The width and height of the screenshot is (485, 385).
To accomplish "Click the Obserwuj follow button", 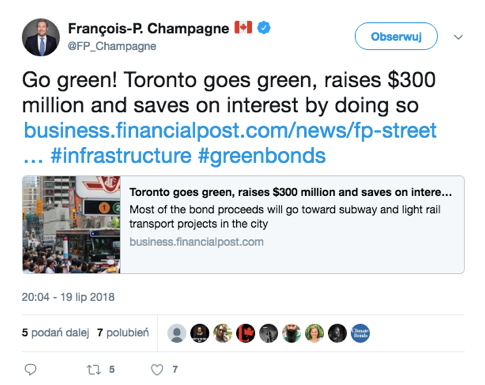I will pyautogui.click(x=396, y=36).
